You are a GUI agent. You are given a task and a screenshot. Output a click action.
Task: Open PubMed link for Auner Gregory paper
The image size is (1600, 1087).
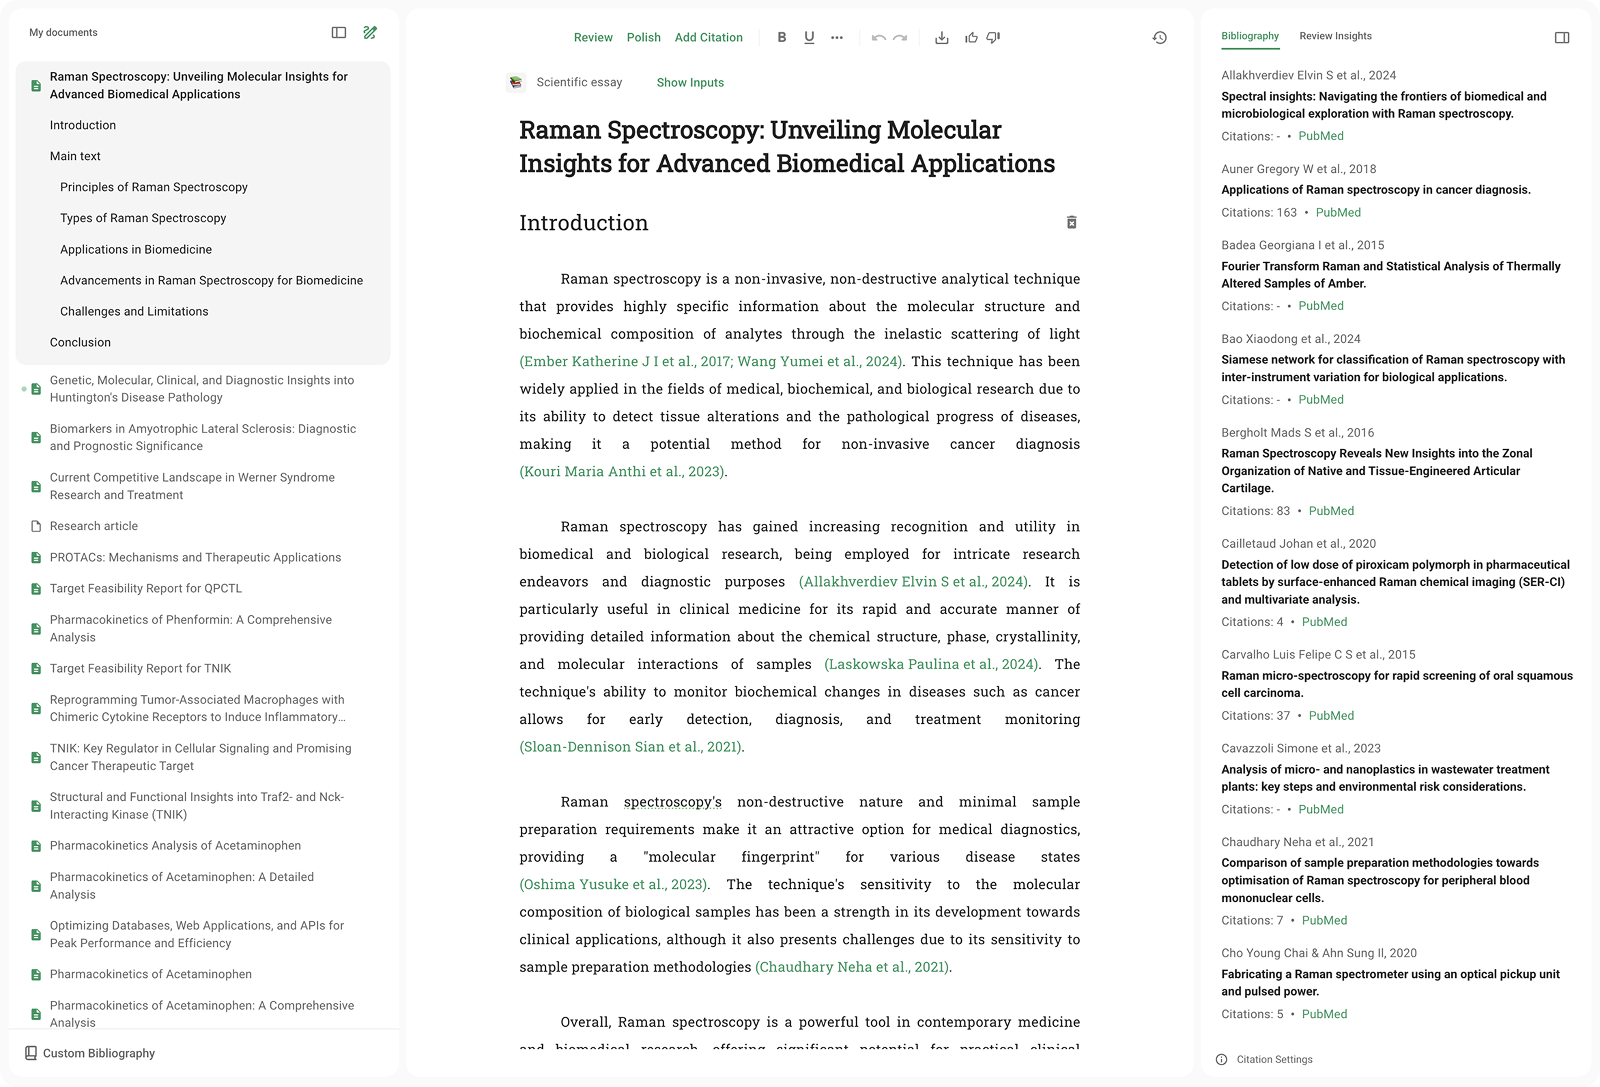click(x=1338, y=212)
